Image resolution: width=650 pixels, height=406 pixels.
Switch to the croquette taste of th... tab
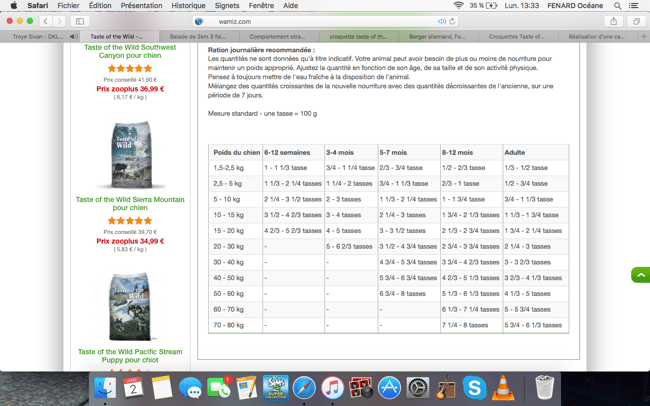(358, 36)
